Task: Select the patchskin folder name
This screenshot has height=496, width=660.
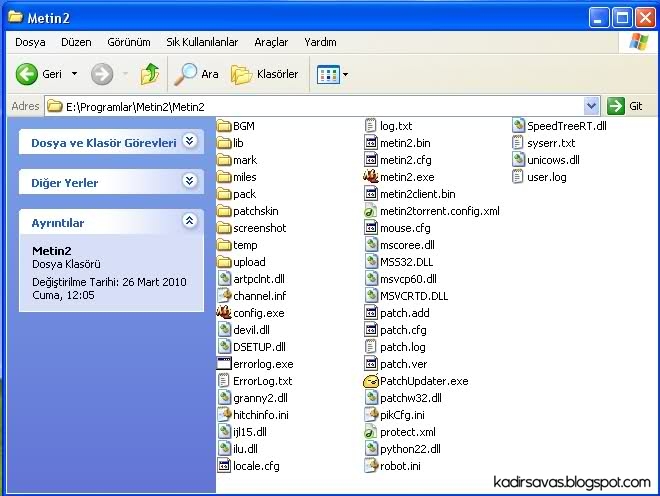Action: (256, 211)
